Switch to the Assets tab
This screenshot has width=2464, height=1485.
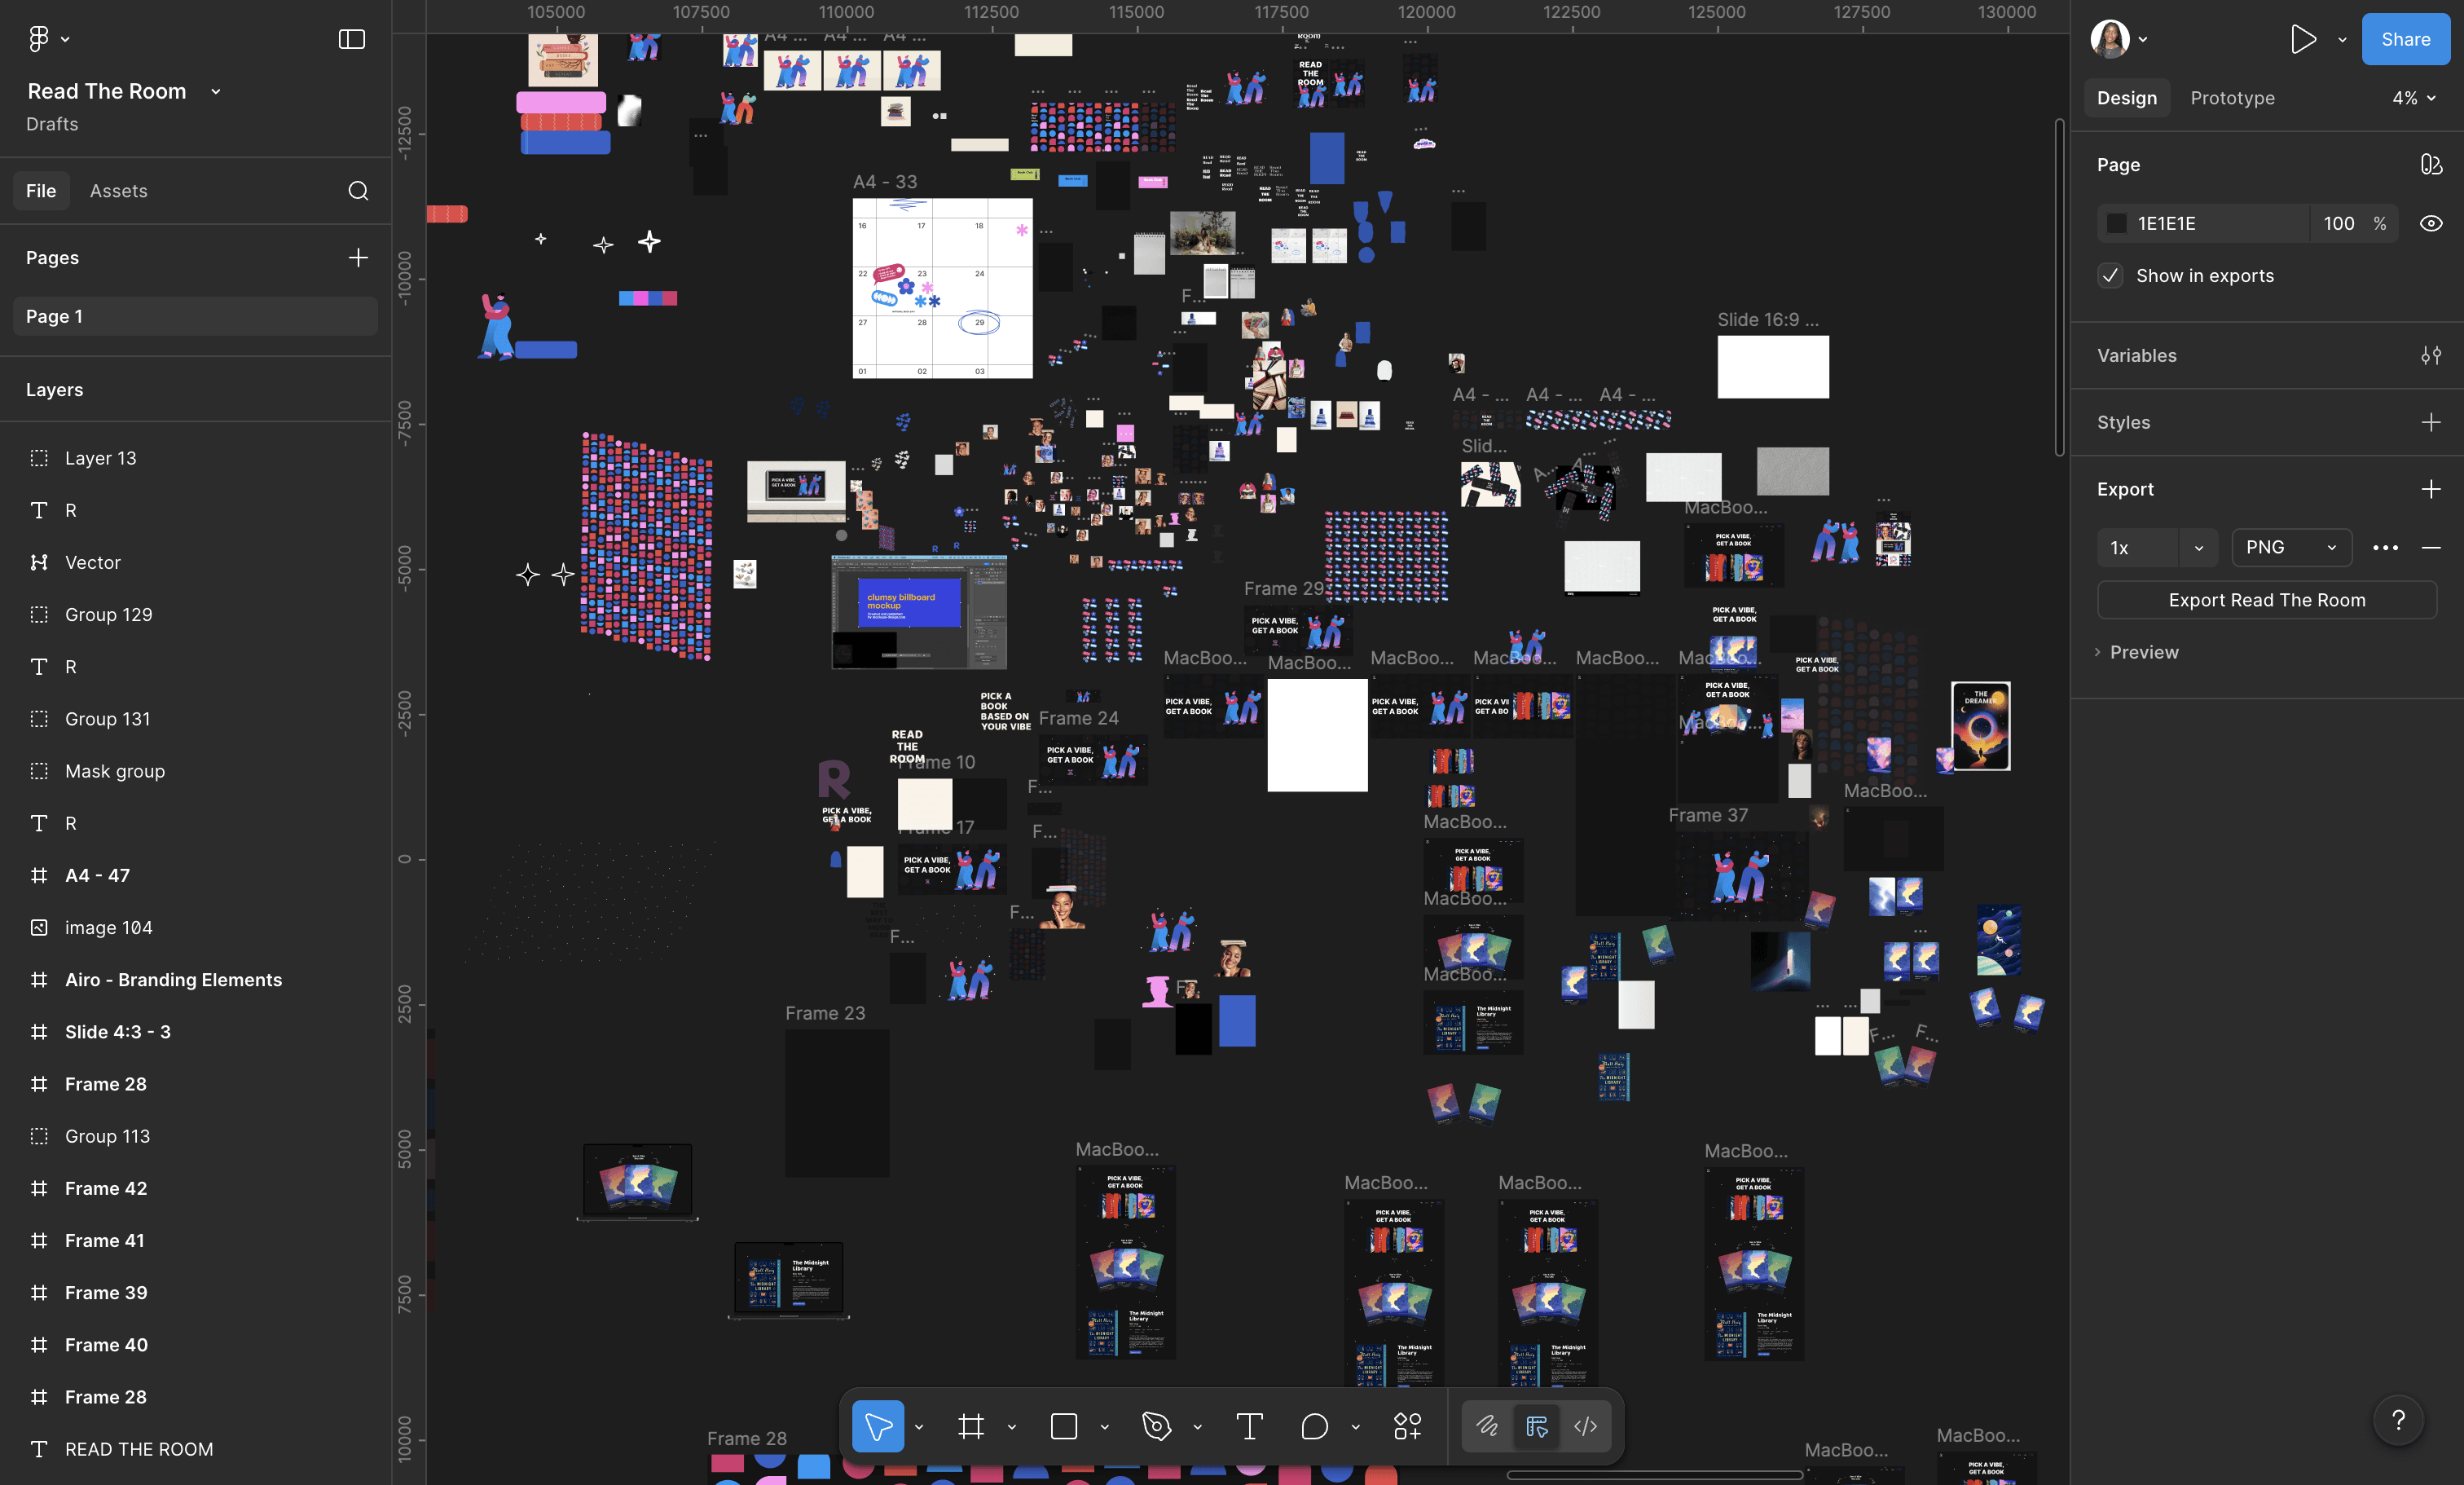pos(118,191)
